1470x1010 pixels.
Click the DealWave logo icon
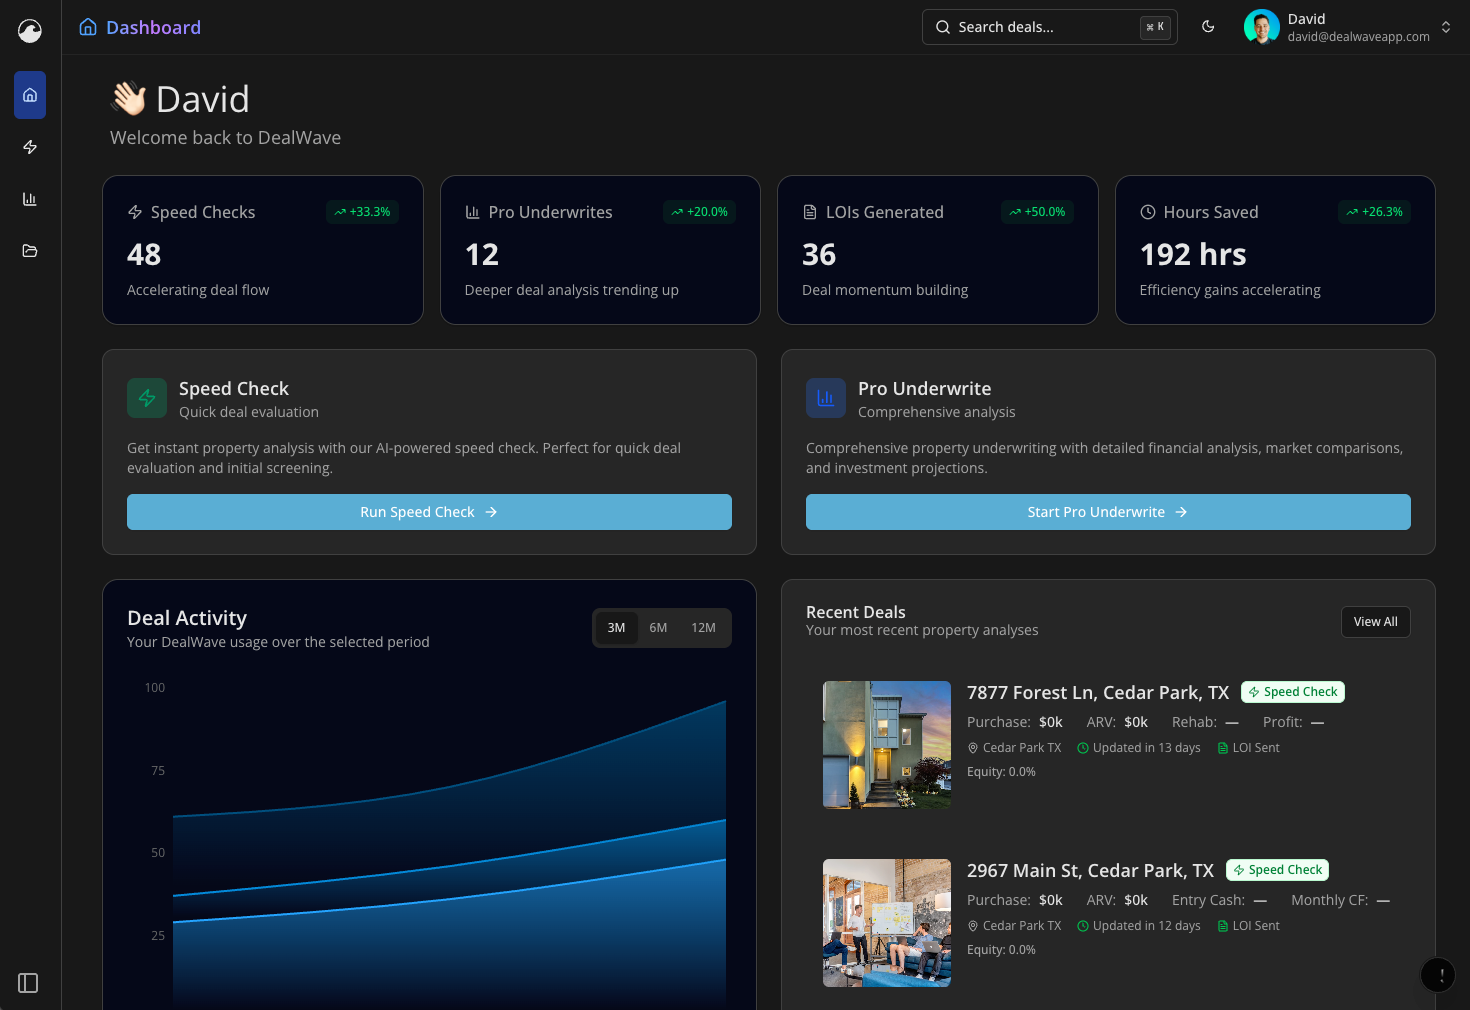coord(30,31)
